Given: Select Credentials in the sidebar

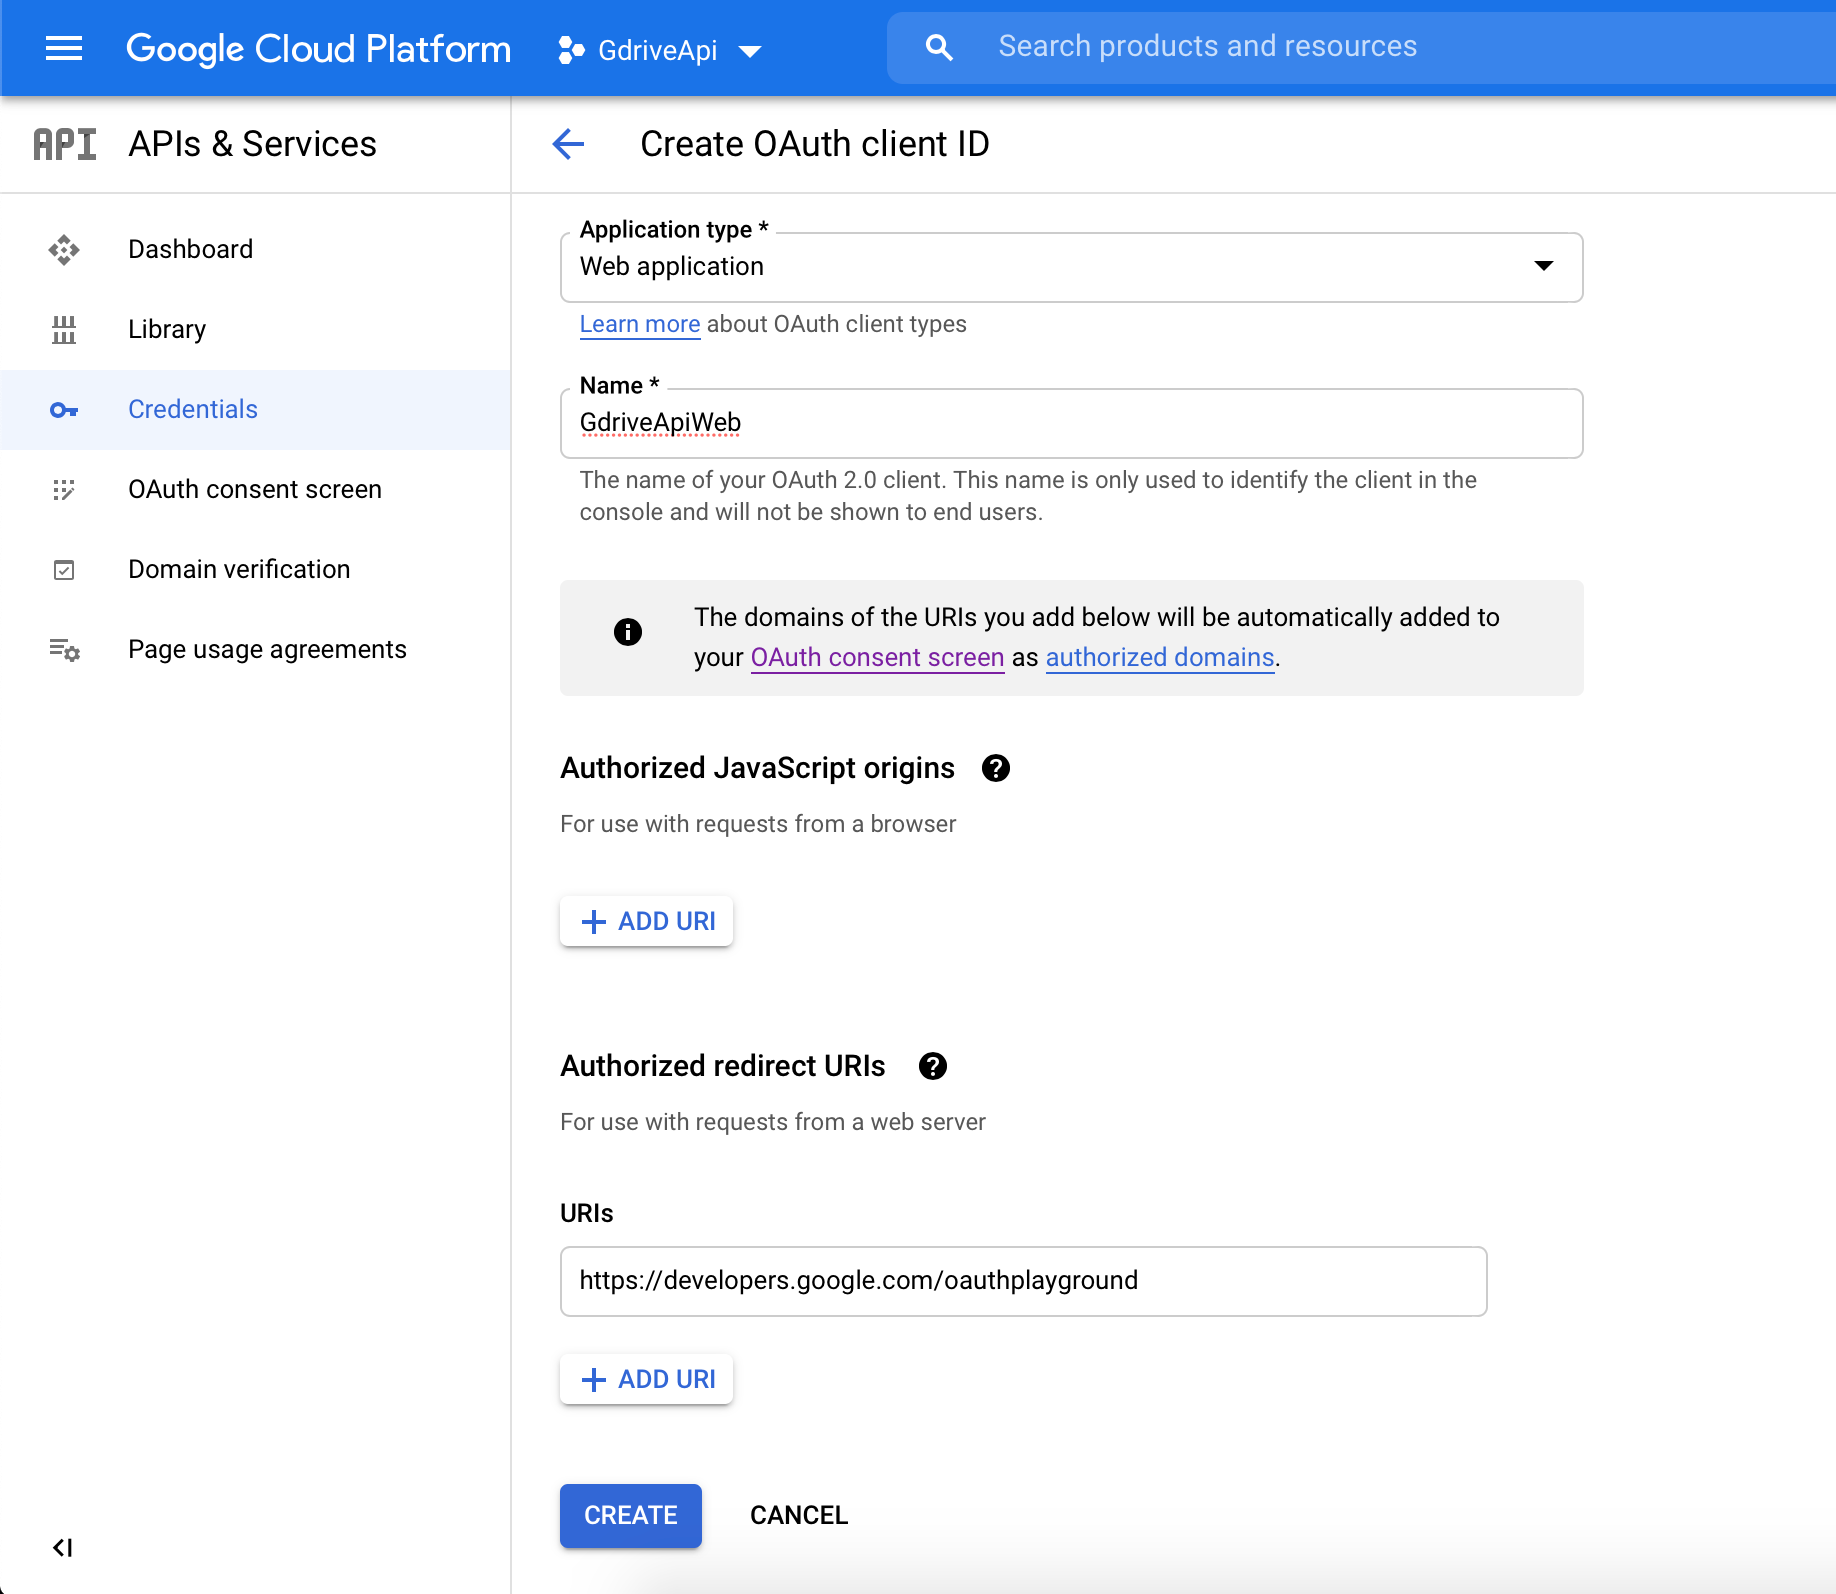Looking at the screenshot, I should click(x=255, y=409).
